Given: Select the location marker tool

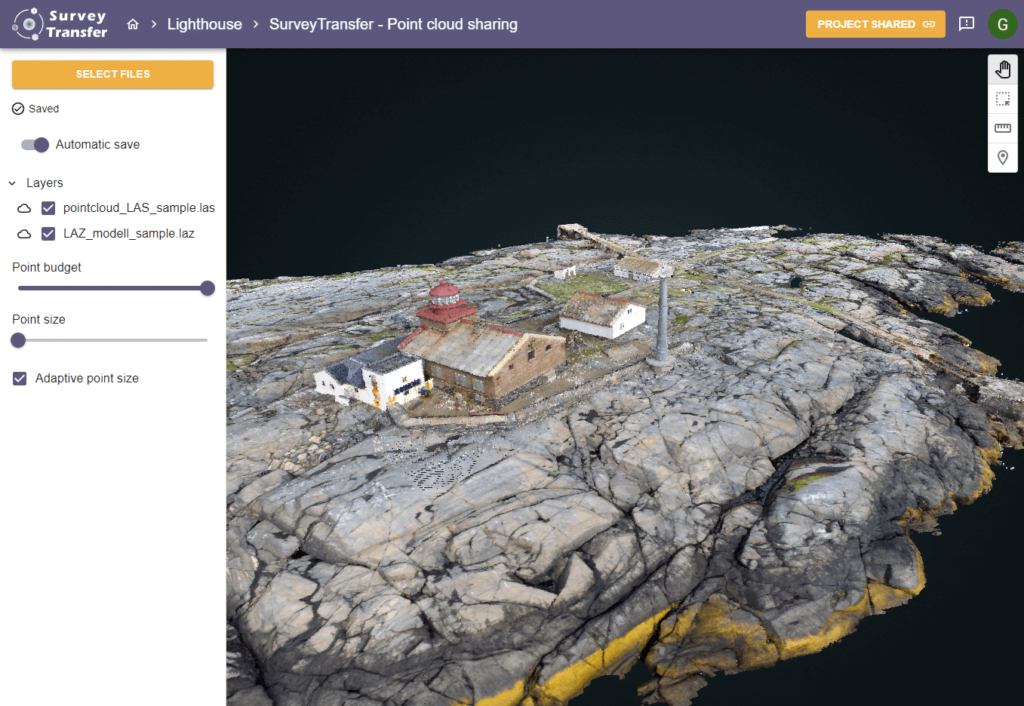Looking at the screenshot, I should (x=1003, y=157).
